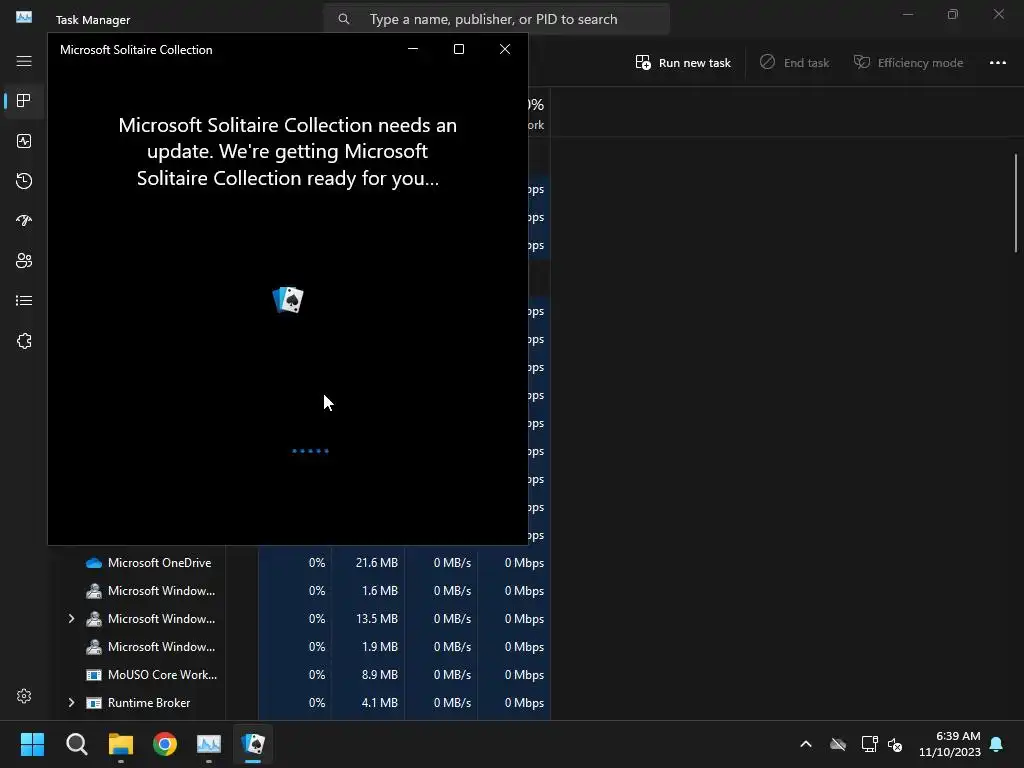The image size is (1024, 768).
Task: Click the muted volume tray icon
Action: point(895,744)
